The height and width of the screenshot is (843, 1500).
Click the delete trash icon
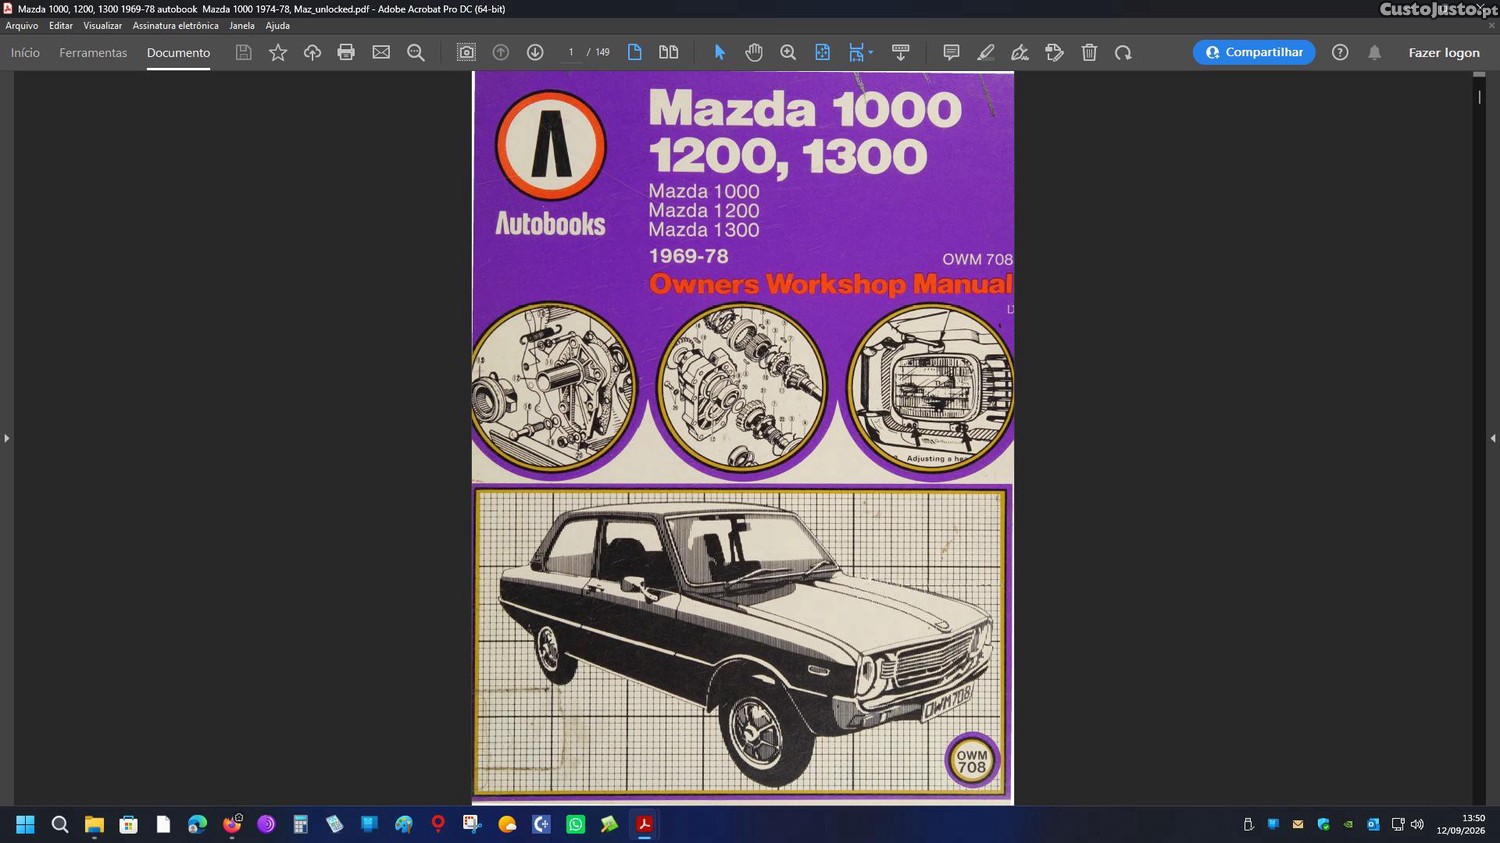point(1089,53)
